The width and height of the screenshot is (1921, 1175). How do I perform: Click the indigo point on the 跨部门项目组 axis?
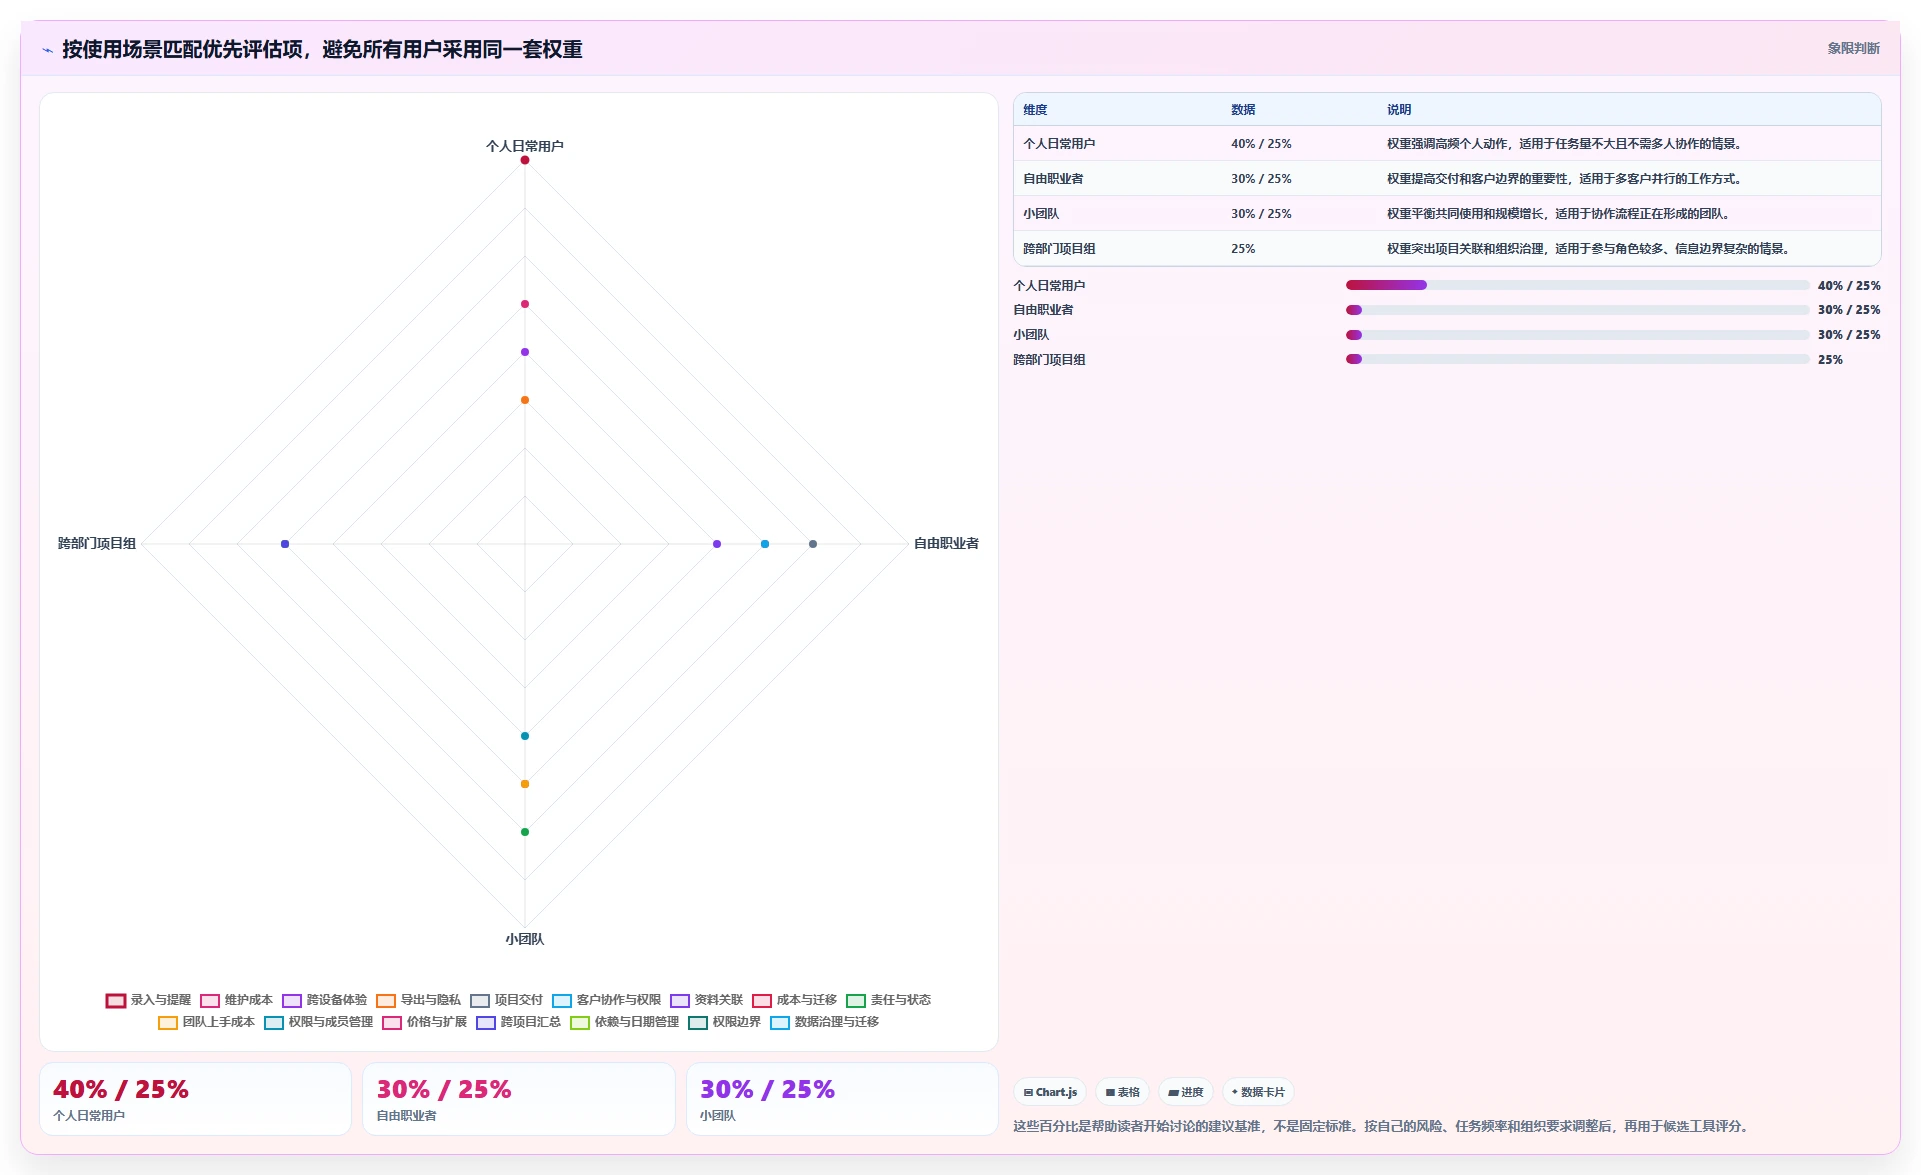[x=285, y=544]
